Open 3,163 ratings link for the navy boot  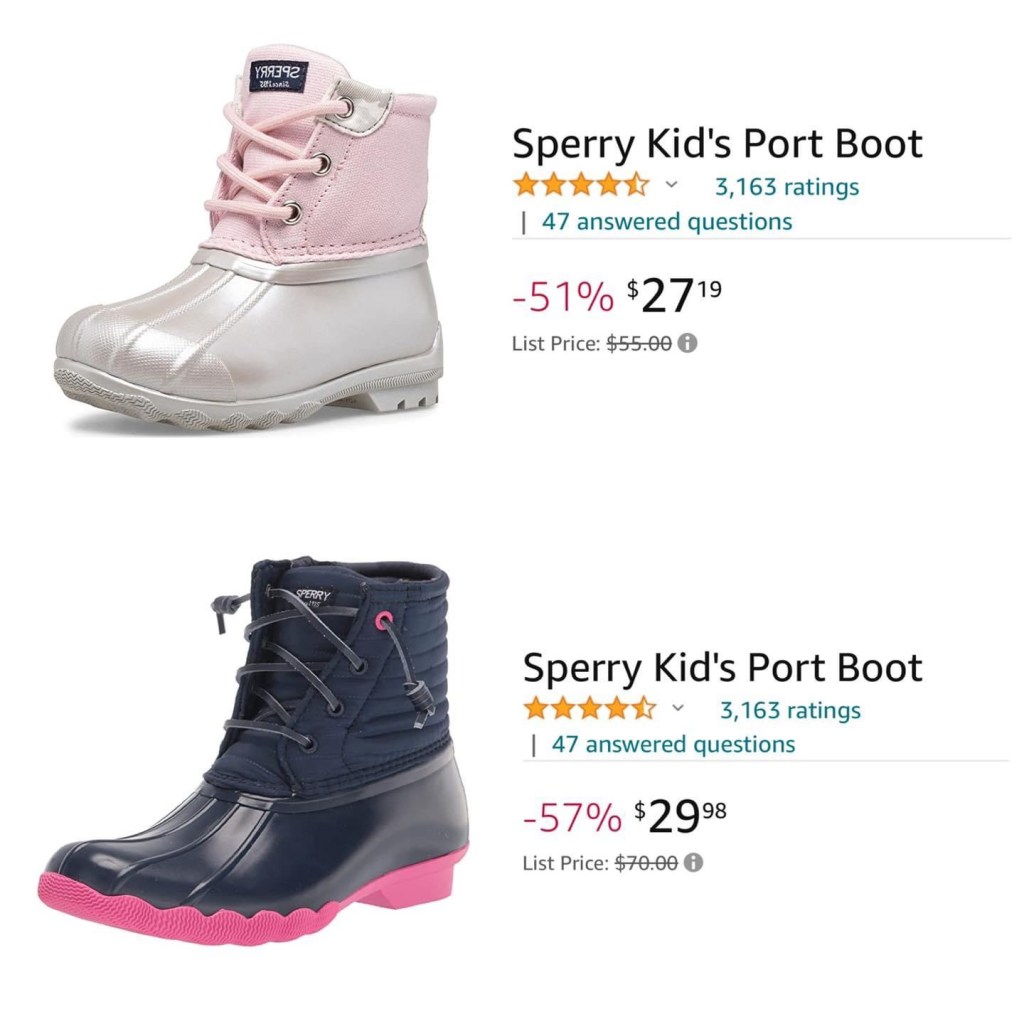(790, 710)
